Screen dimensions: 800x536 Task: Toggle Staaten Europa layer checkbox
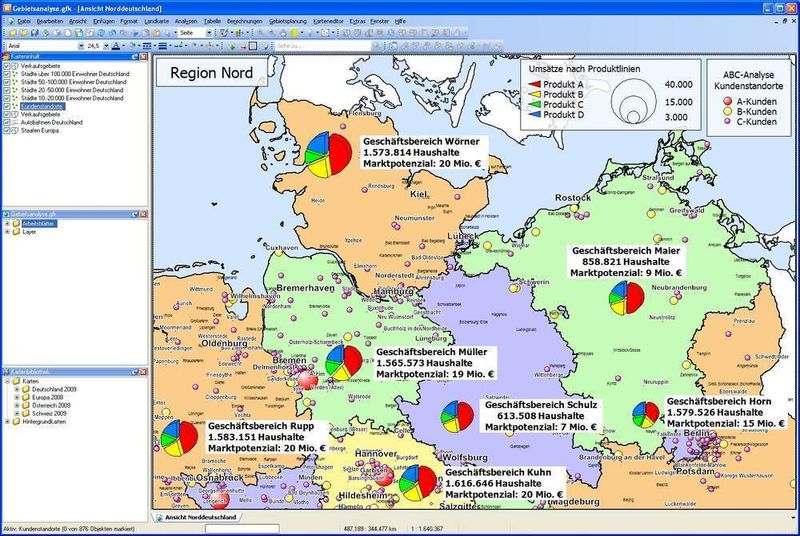[x=7, y=131]
